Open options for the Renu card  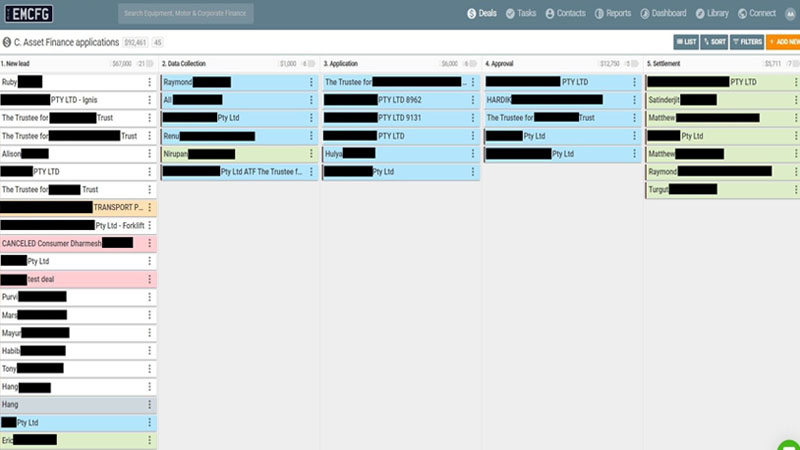pyautogui.click(x=311, y=136)
